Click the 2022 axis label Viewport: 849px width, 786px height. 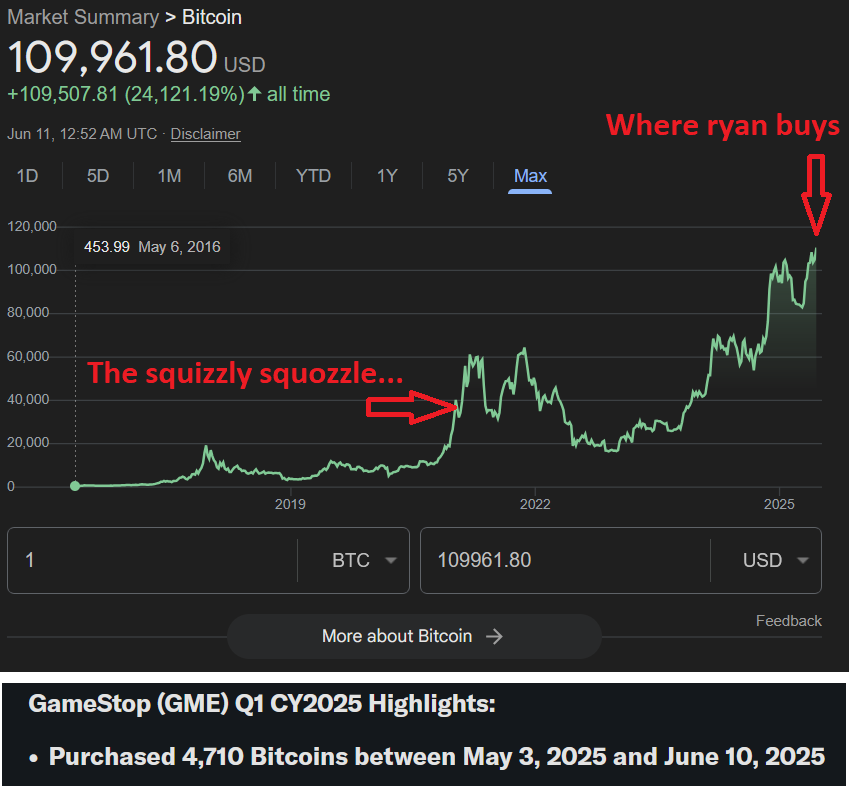535,504
